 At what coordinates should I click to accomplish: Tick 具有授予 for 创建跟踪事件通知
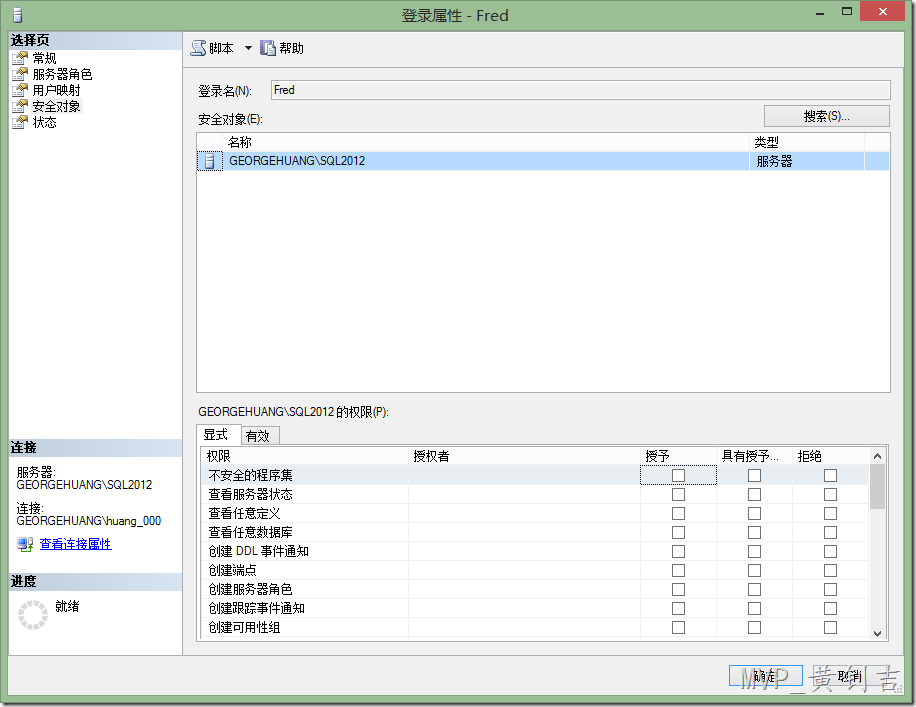pos(755,608)
